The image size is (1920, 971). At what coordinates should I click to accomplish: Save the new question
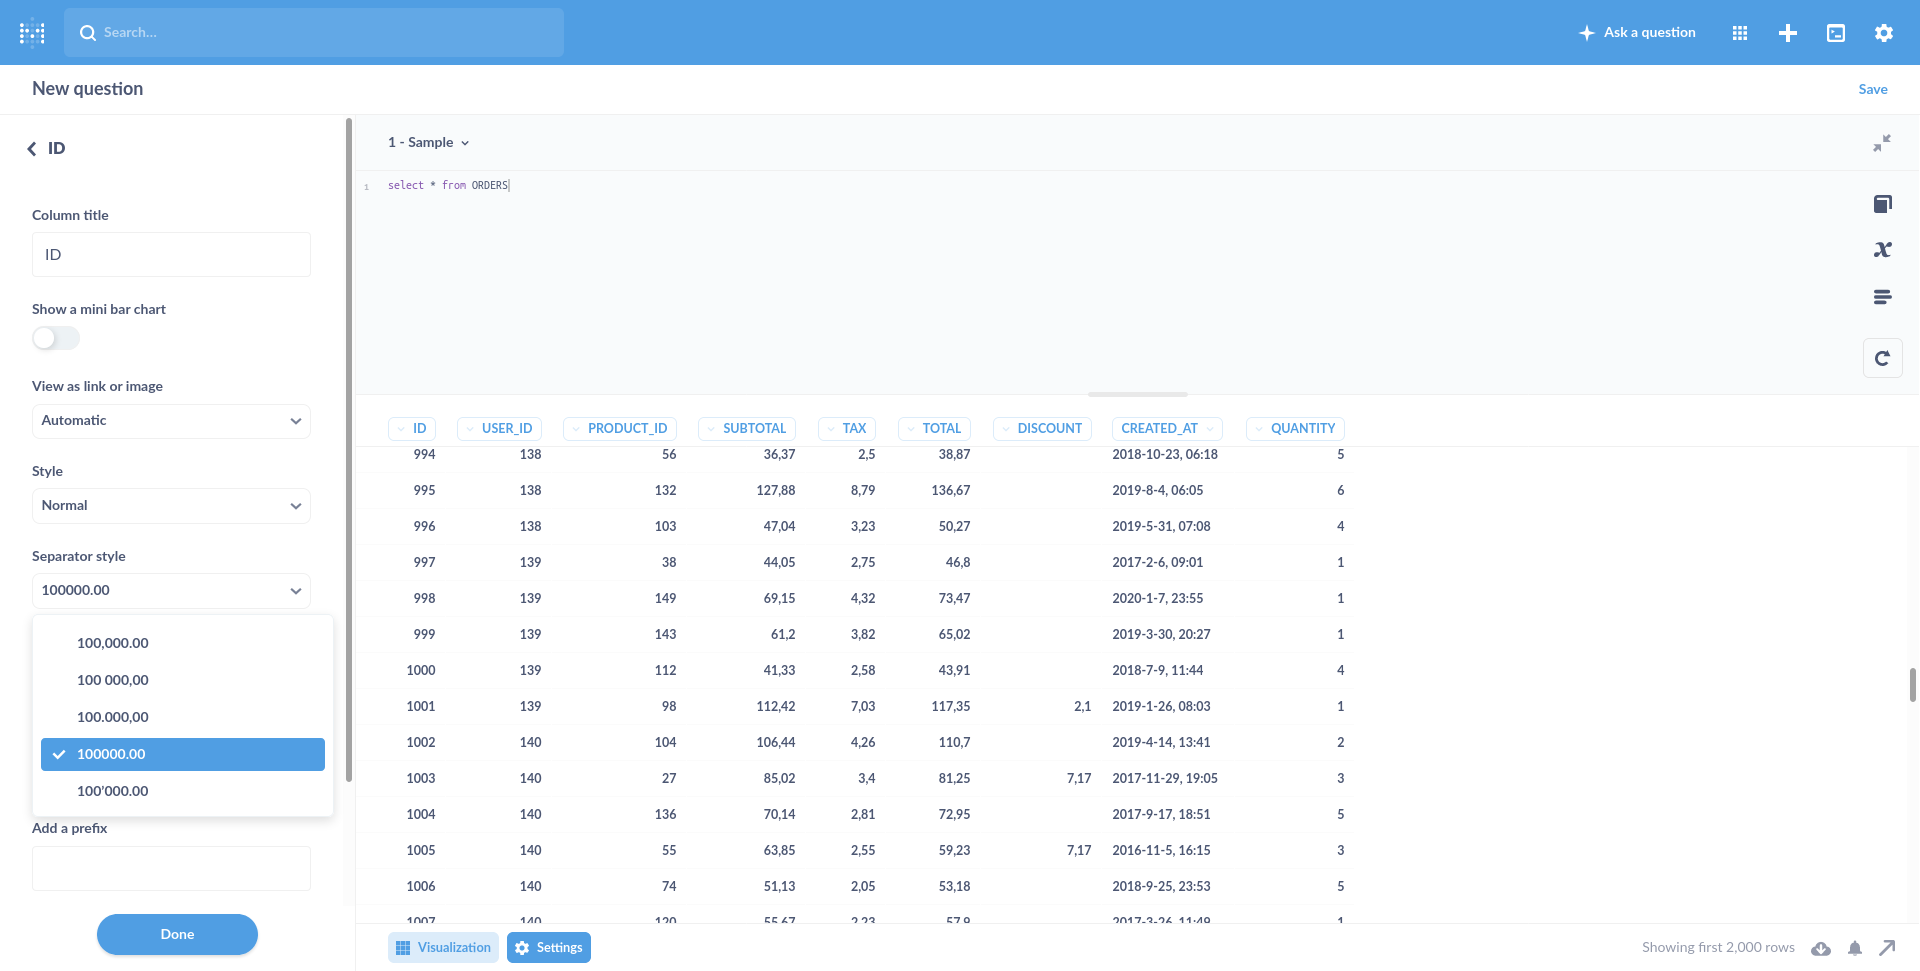click(1872, 89)
